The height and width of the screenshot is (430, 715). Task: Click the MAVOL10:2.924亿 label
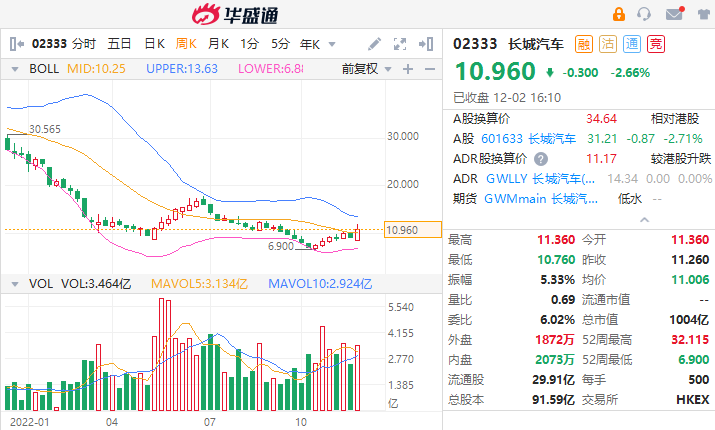click(320, 284)
